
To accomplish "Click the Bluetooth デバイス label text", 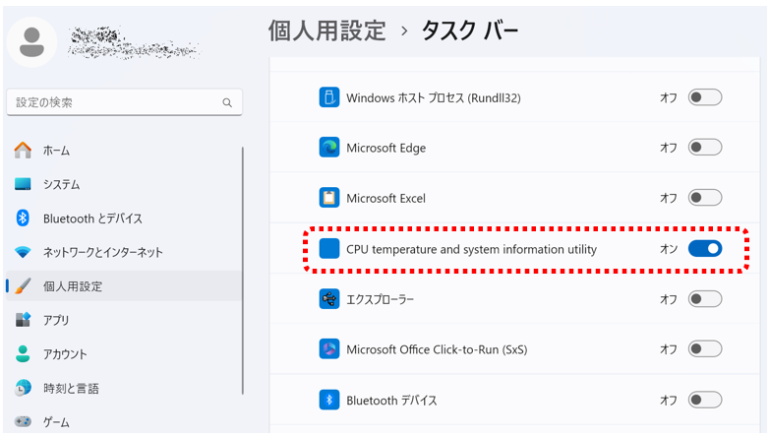I will pyautogui.click(x=391, y=400).
